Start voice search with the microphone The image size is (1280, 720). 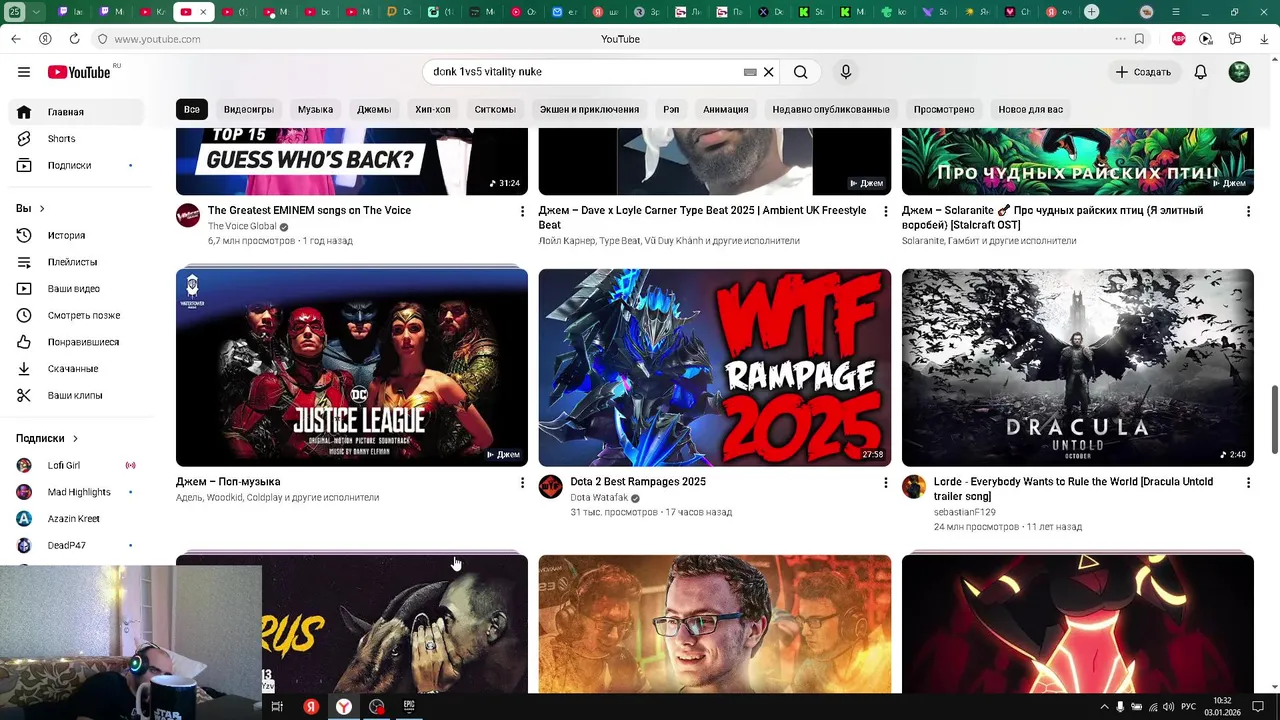846,72
